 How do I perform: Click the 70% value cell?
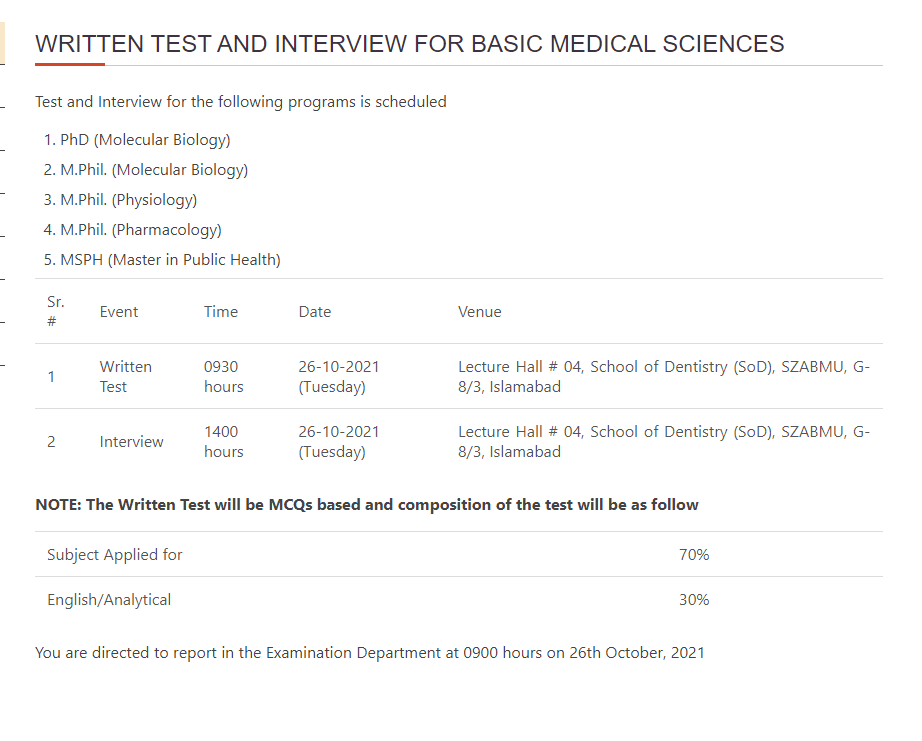(694, 555)
